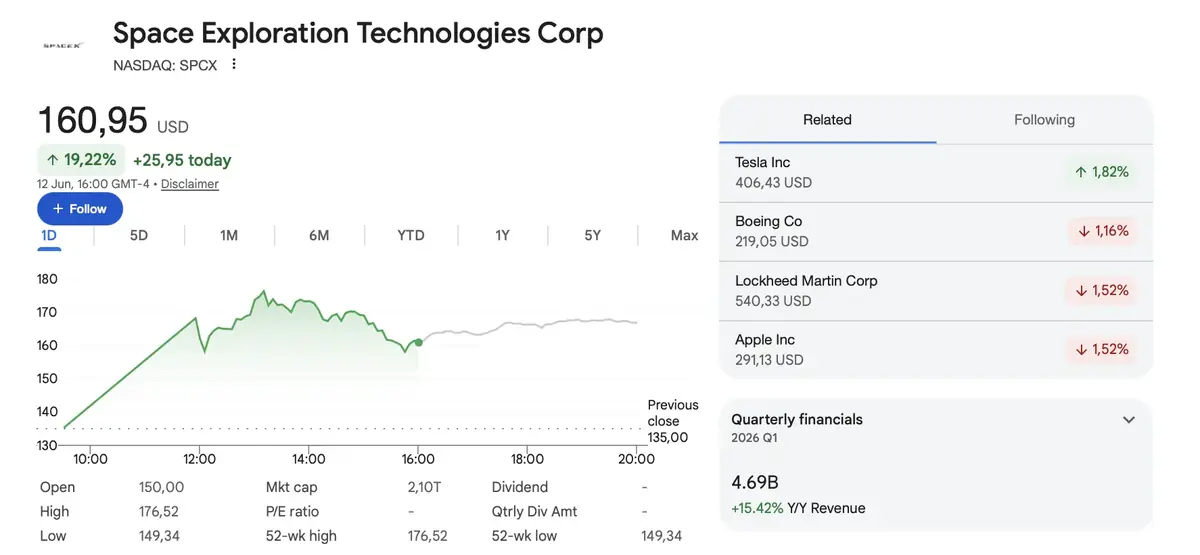Click the 160,95 price value

[x=92, y=120]
